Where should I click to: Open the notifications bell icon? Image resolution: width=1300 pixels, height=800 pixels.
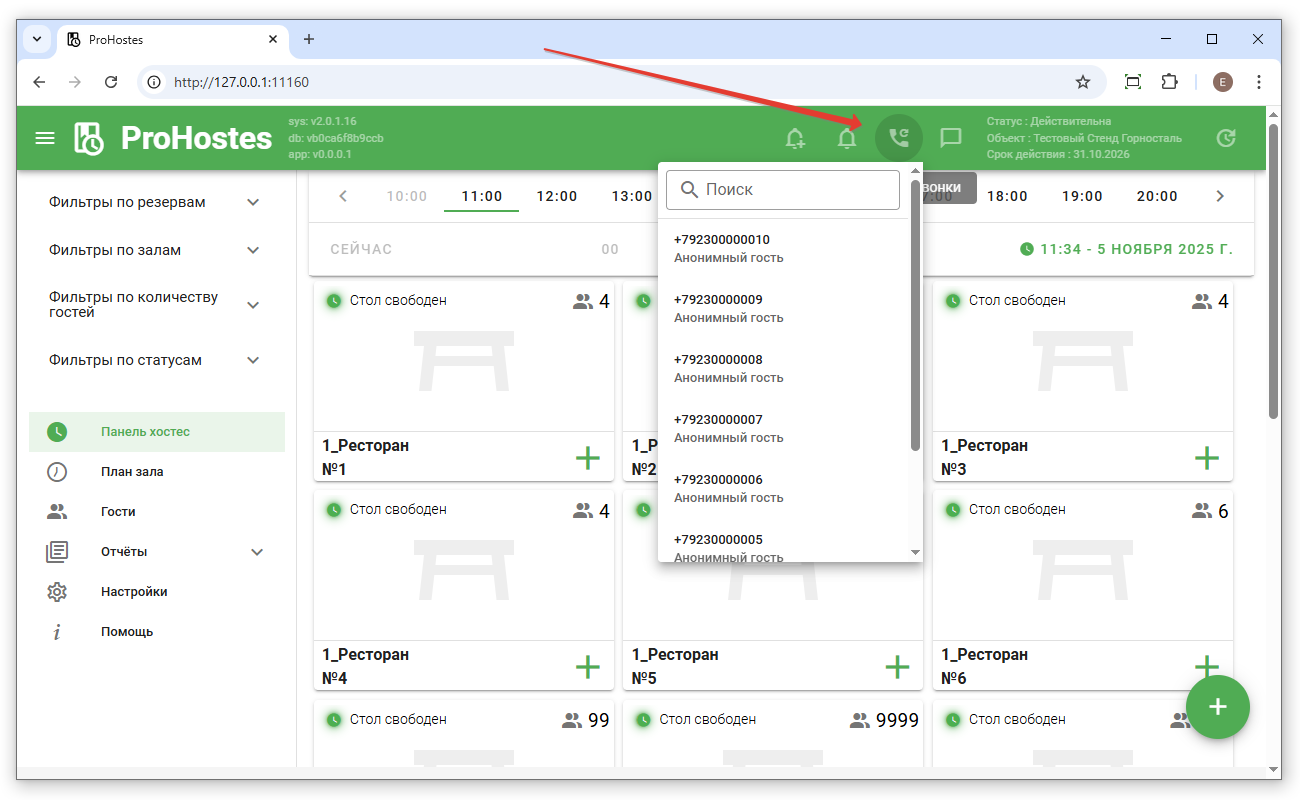[847, 138]
